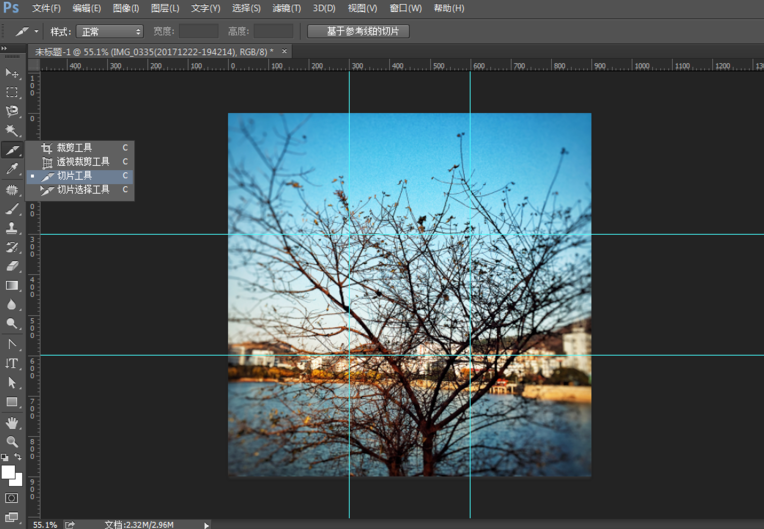Select the Eraser tool
The image size is (764, 529).
click(12, 266)
